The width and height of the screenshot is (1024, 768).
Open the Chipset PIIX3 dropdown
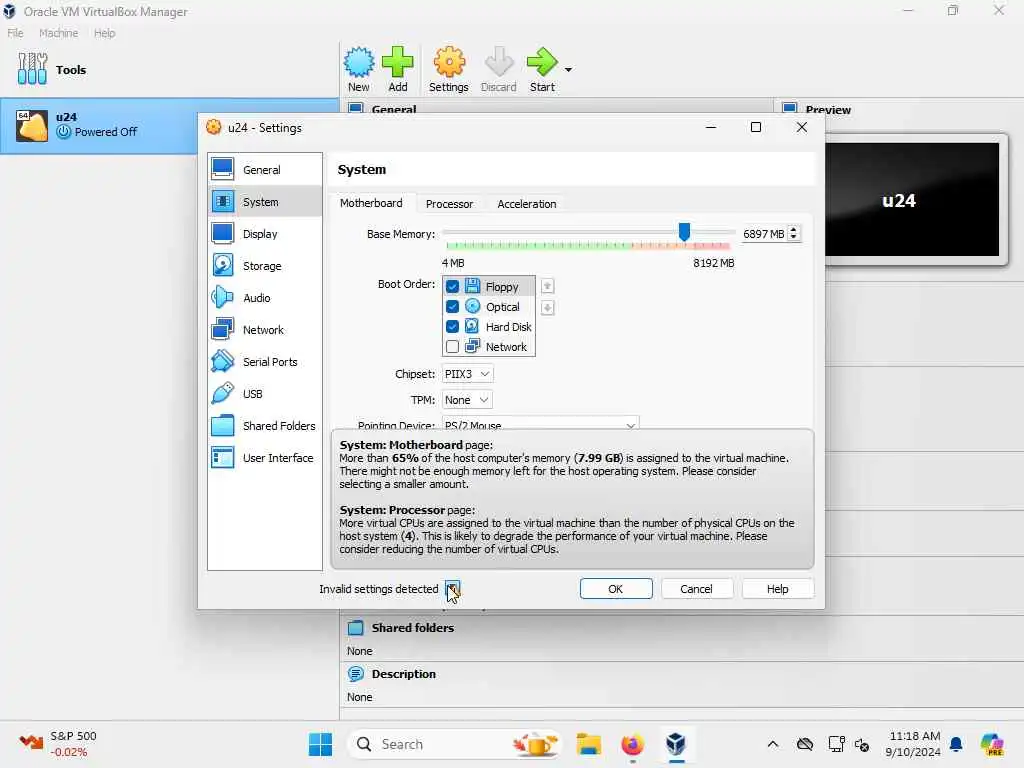coord(467,374)
